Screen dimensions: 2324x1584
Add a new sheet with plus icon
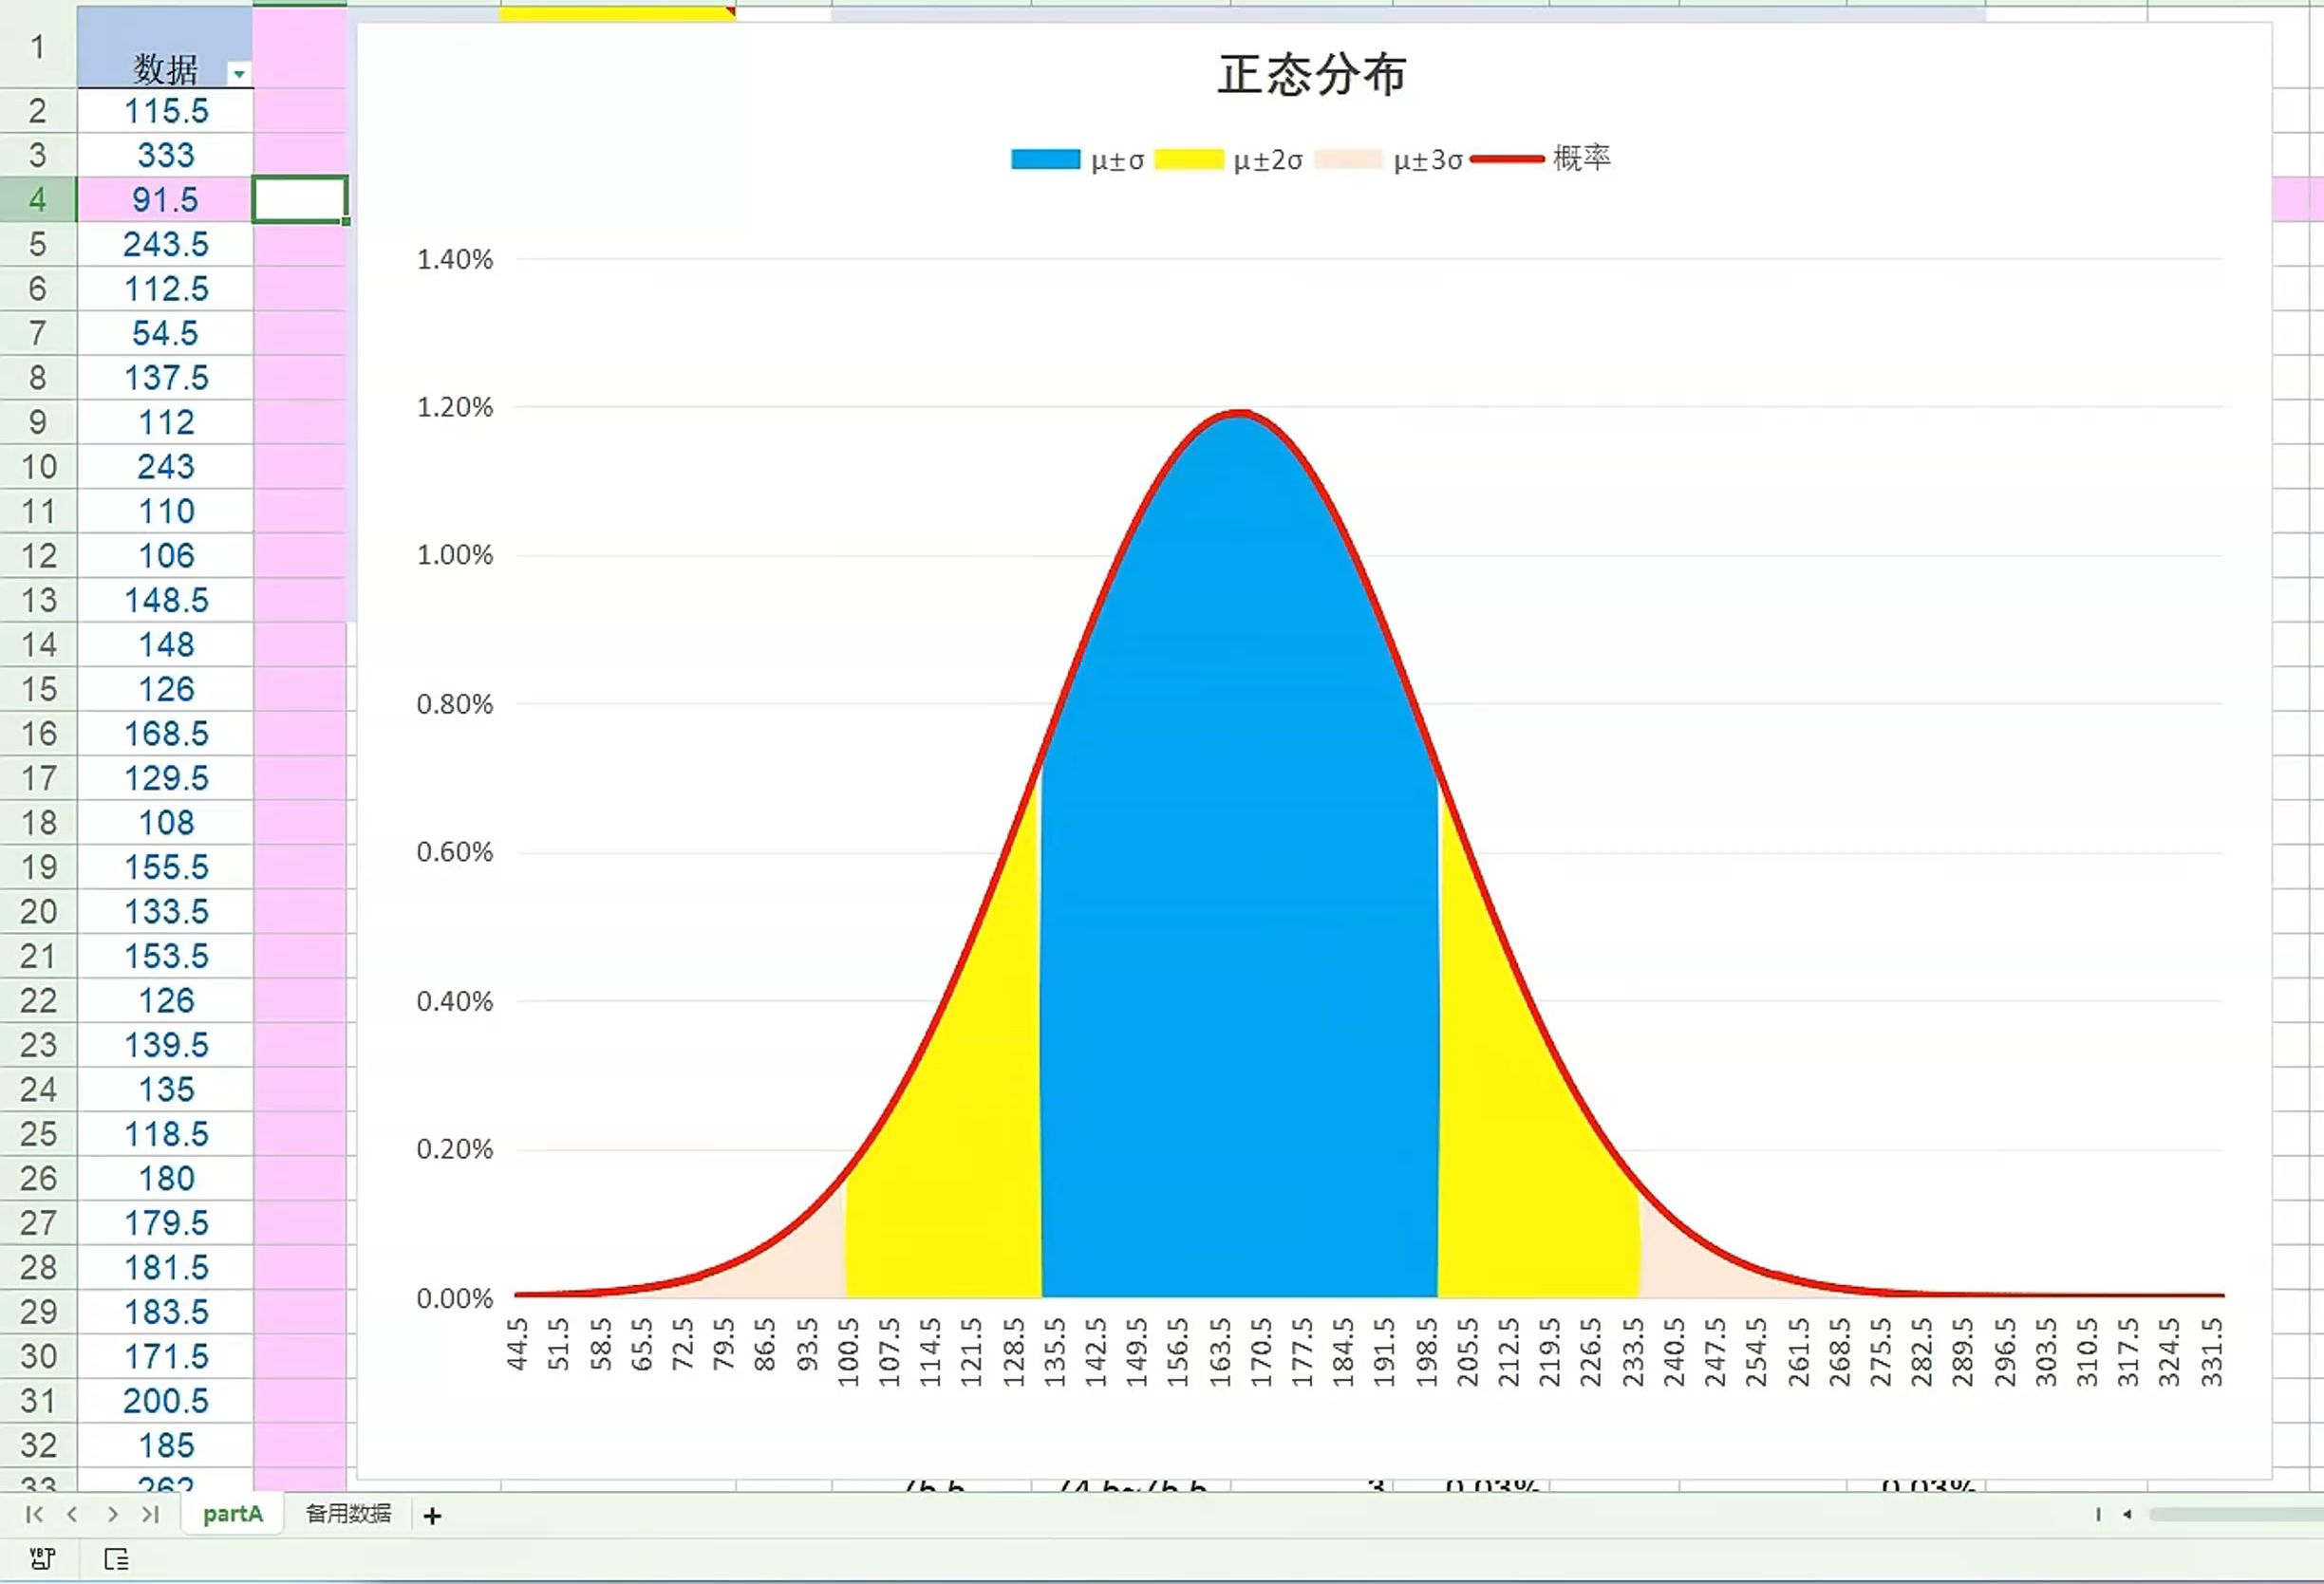(x=432, y=1516)
